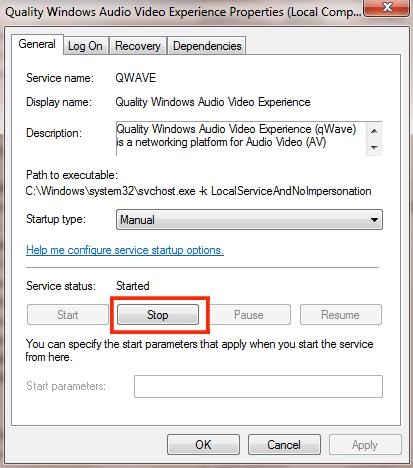This screenshot has height=468, width=413.
Task: Open the Help me configure service startup options link
Action: (125, 250)
